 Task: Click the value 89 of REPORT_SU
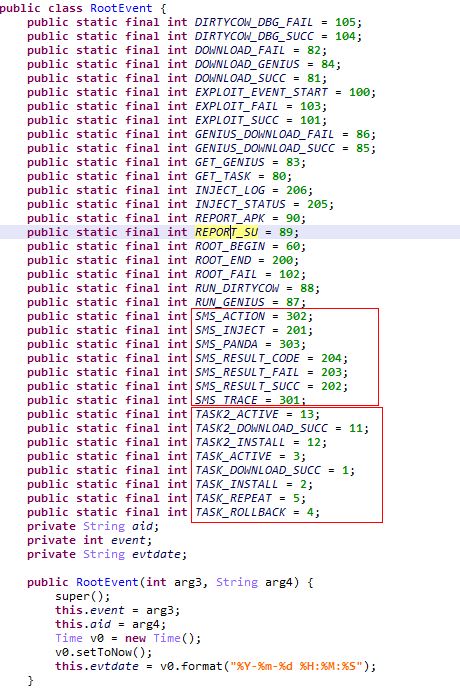pos(286,232)
